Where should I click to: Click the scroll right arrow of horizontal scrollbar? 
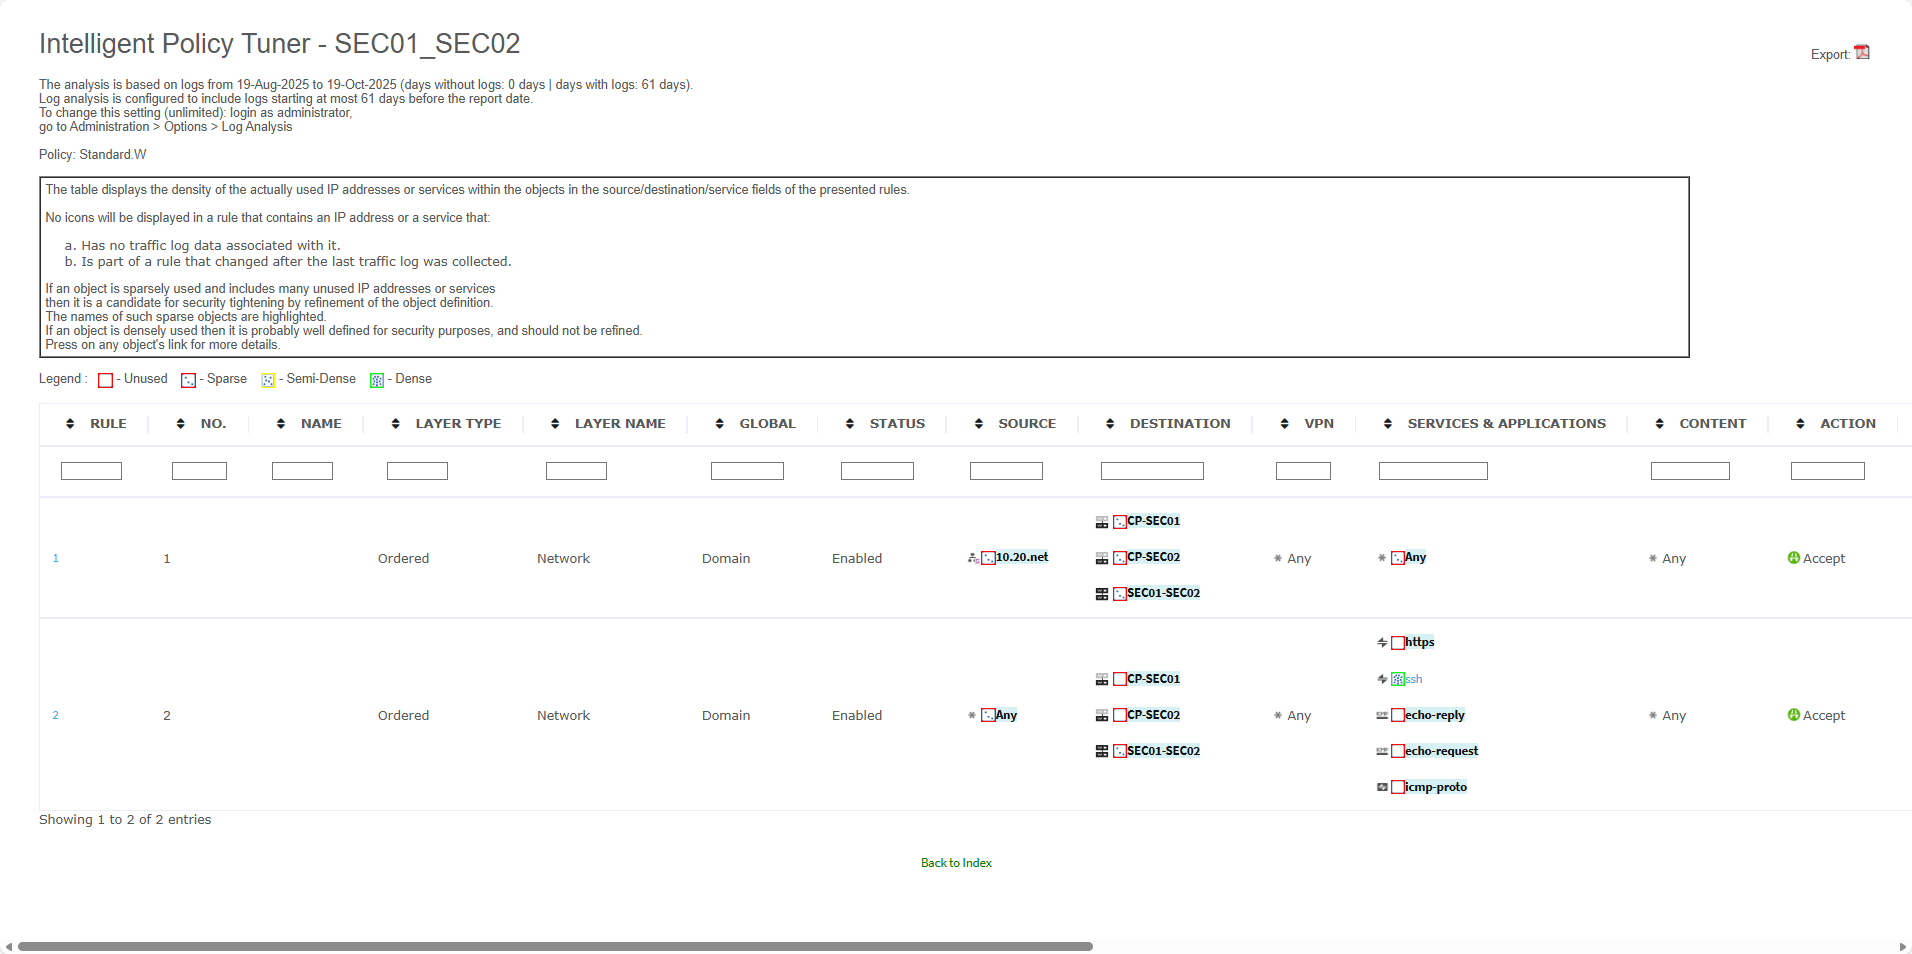[x=1902, y=946]
